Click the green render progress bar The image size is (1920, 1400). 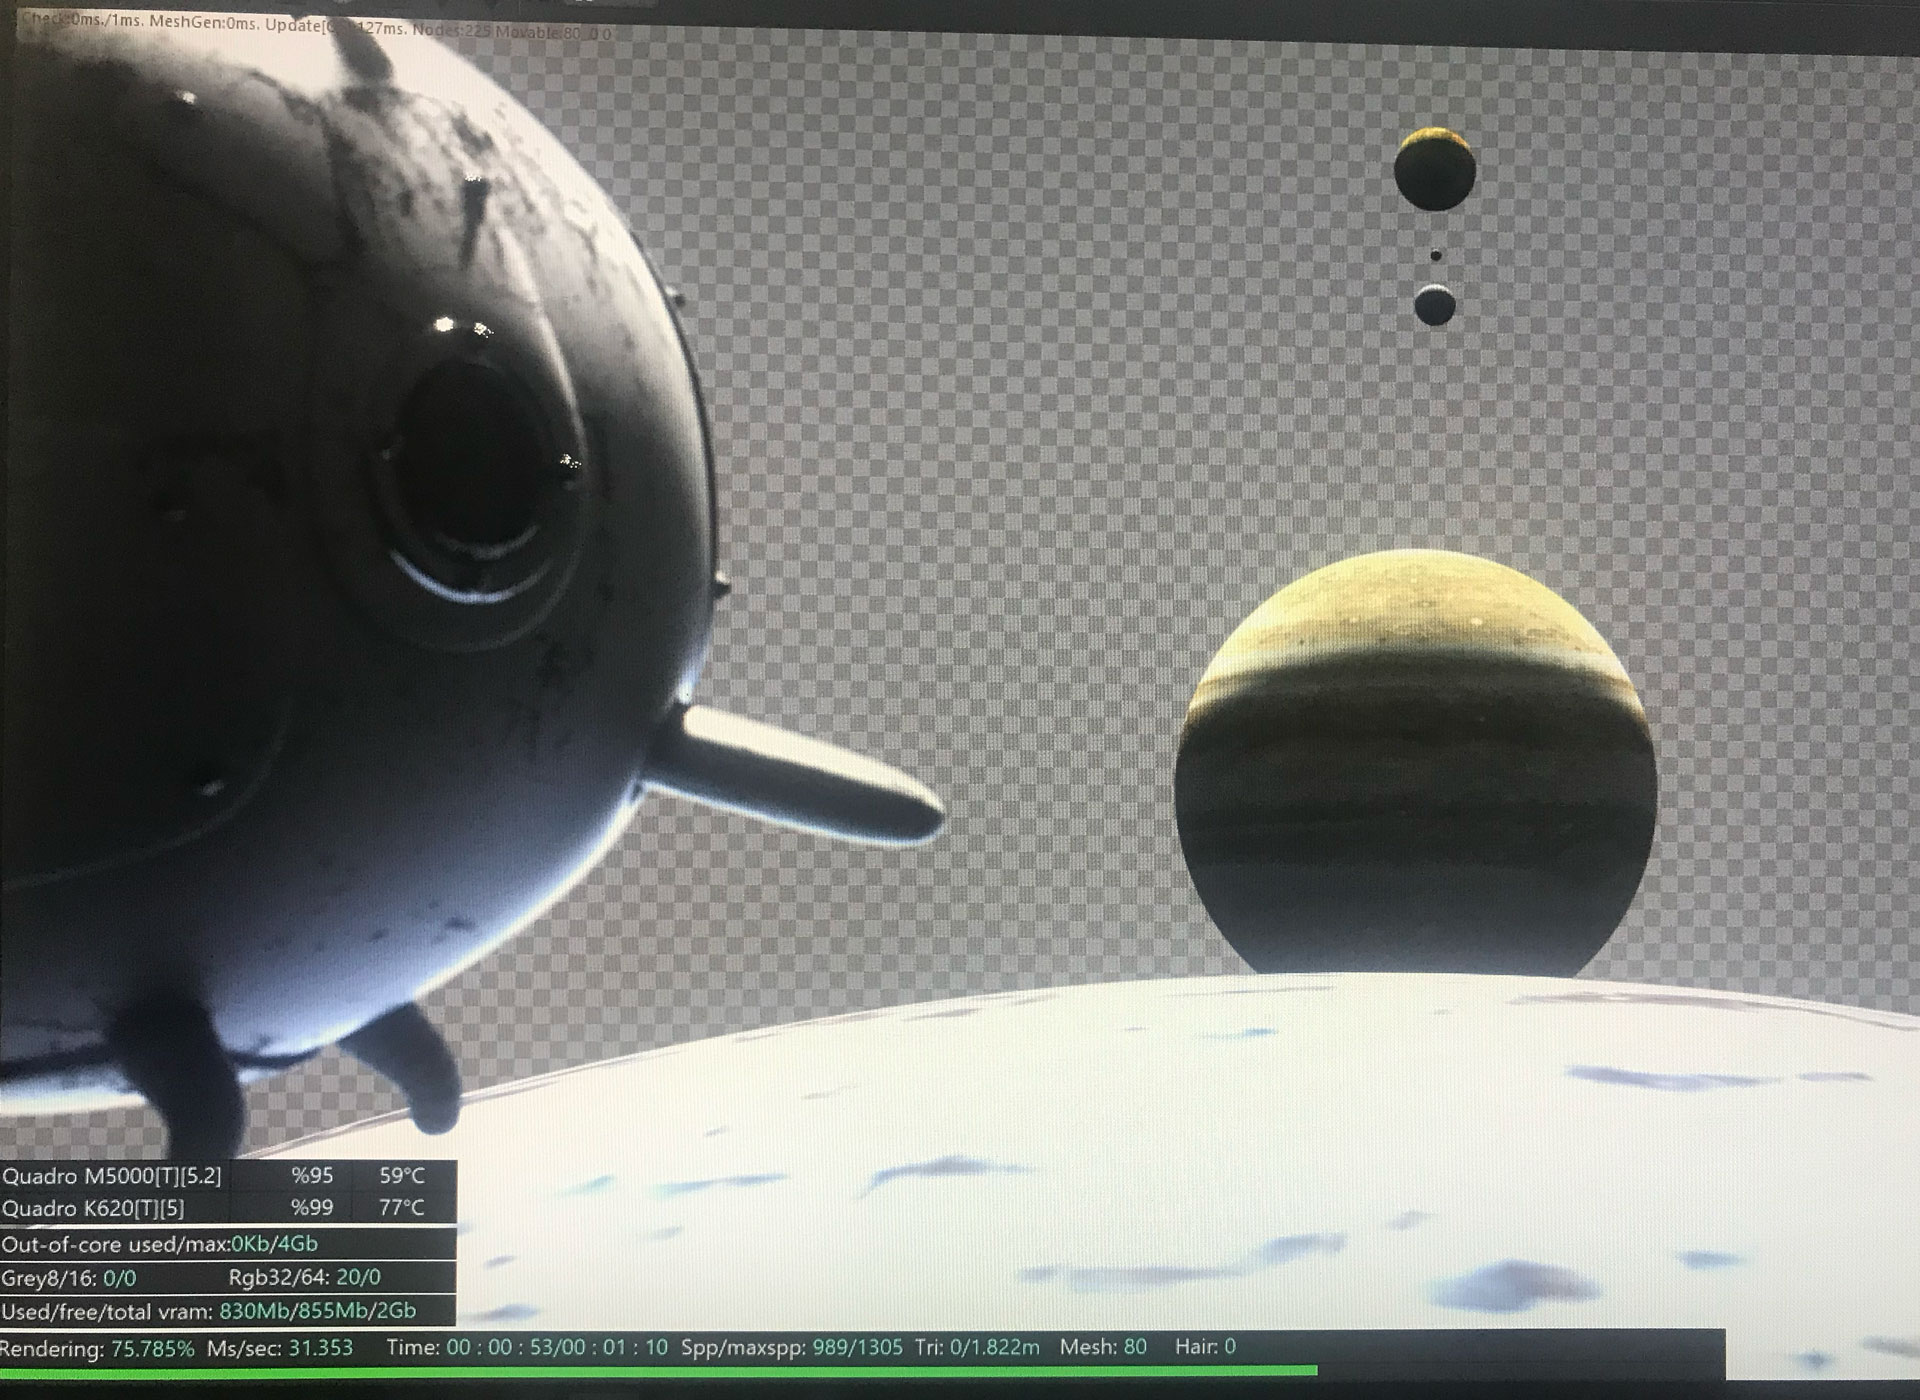[x=660, y=1371]
